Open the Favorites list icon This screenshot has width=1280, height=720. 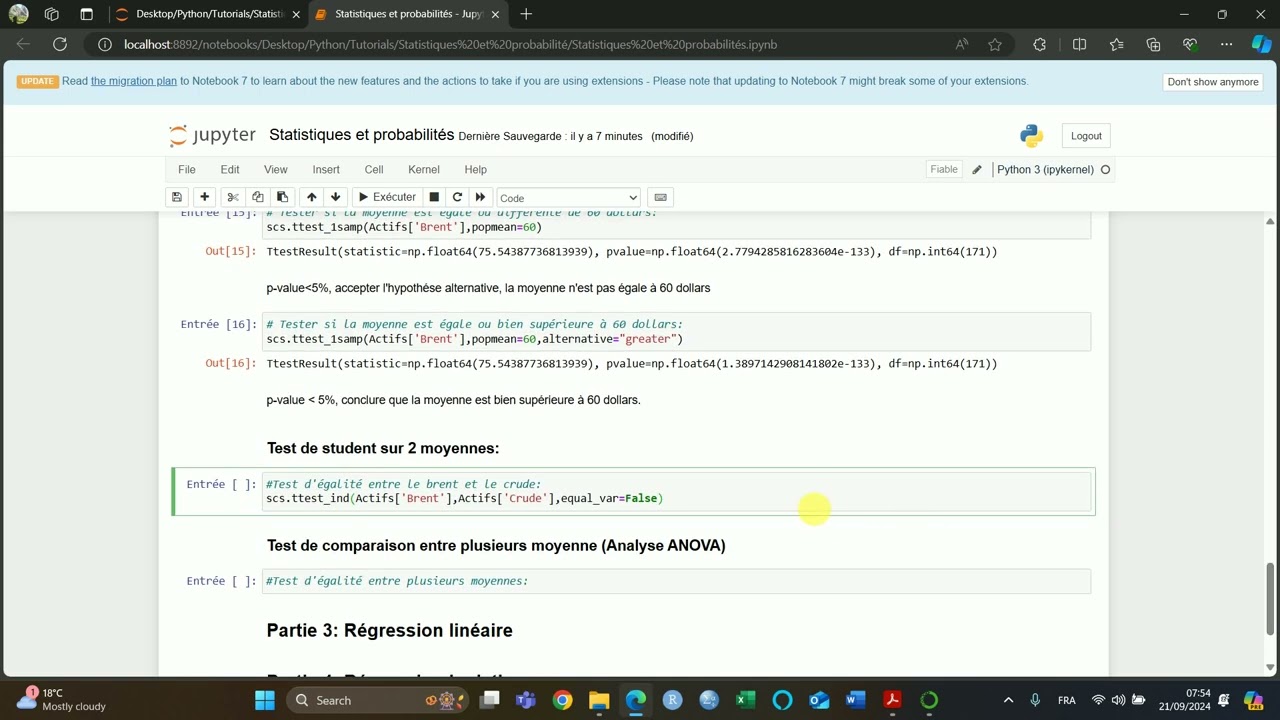1116,44
